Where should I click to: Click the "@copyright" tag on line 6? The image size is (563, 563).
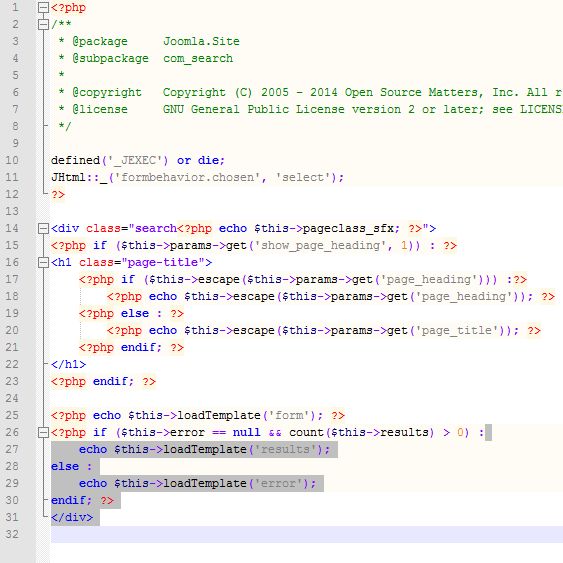(x=107, y=93)
